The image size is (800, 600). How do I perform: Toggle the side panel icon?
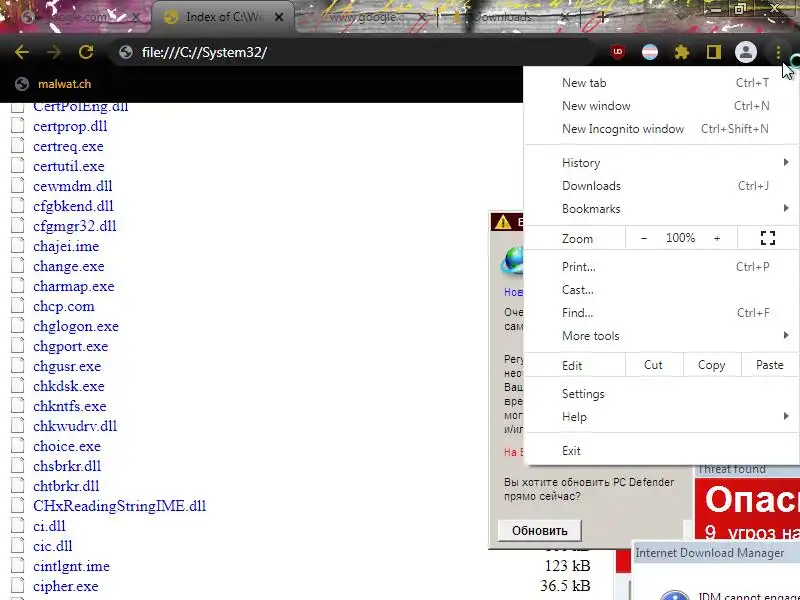714,52
